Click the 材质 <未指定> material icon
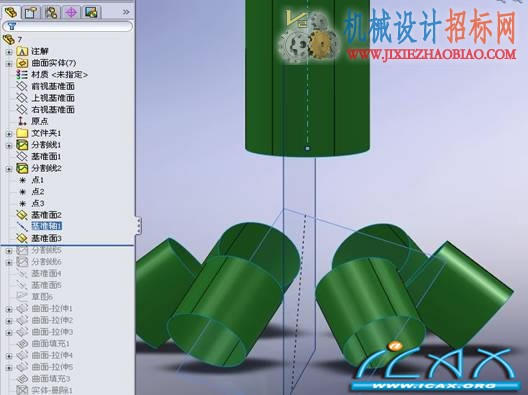 tap(22, 74)
